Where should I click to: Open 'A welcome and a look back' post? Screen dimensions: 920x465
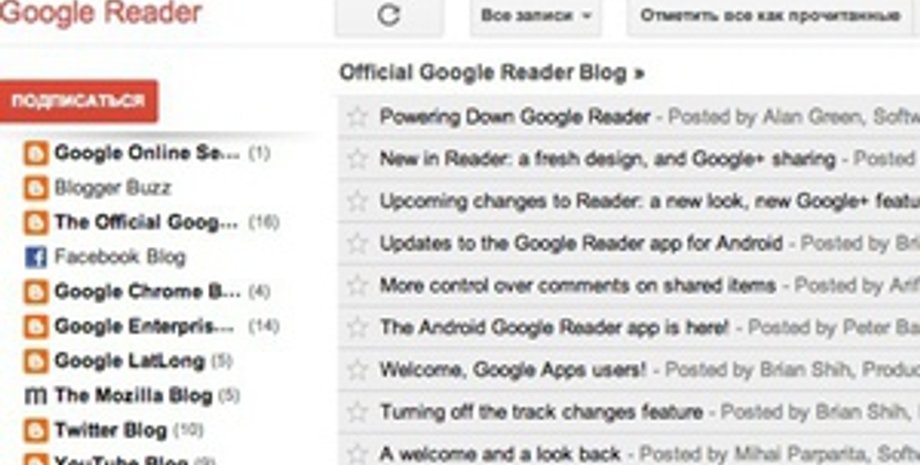[x=500, y=454]
